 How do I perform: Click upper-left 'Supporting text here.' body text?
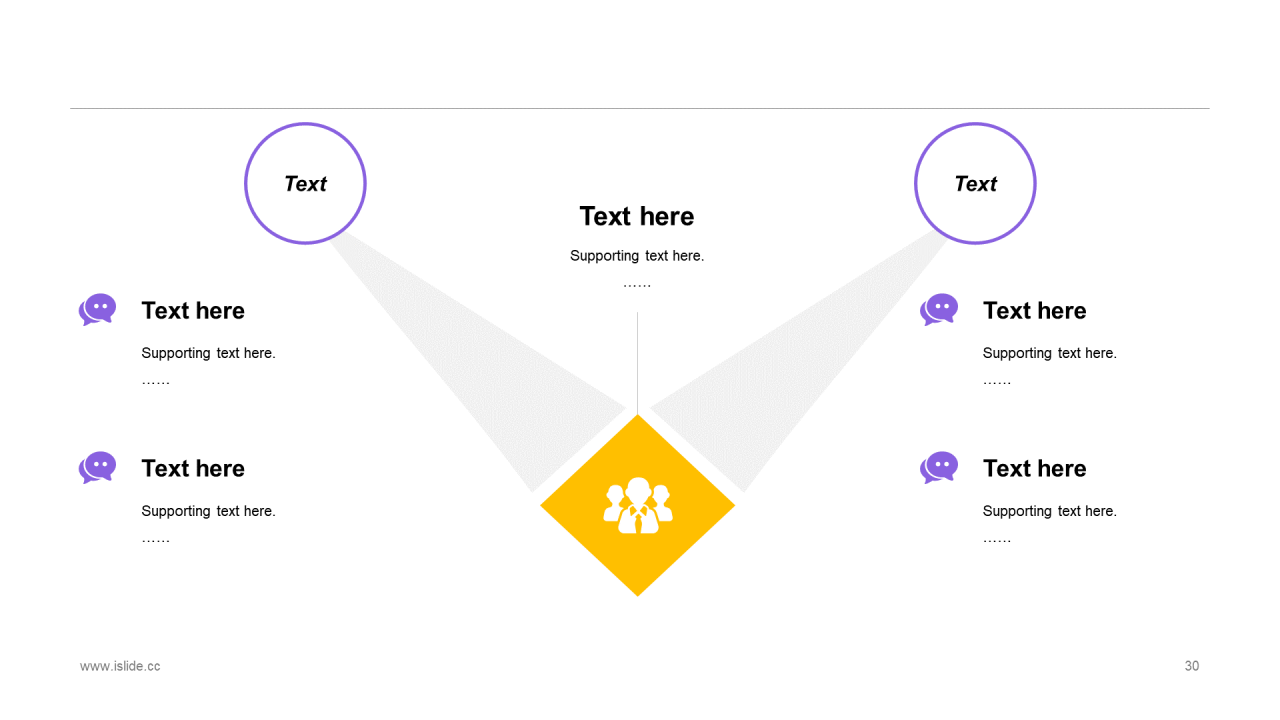pos(208,353)
